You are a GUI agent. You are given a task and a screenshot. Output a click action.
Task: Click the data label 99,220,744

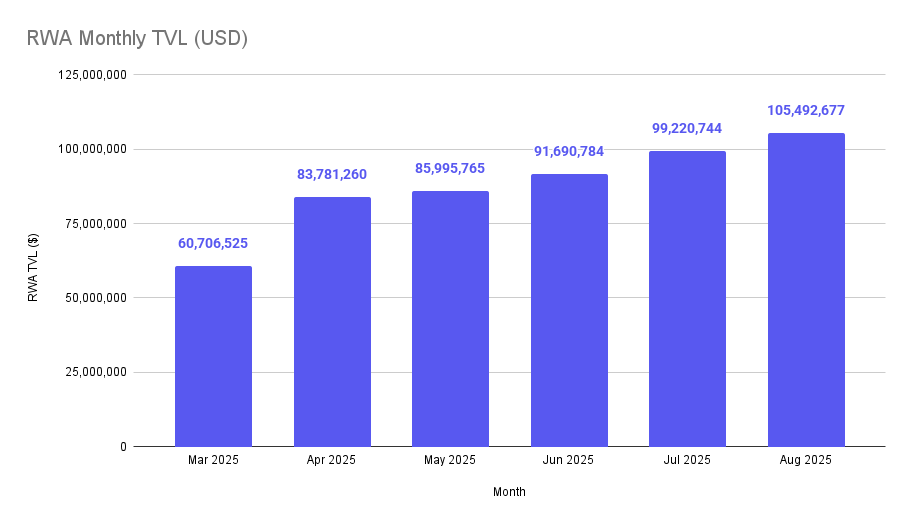click(x=687, y=128)
